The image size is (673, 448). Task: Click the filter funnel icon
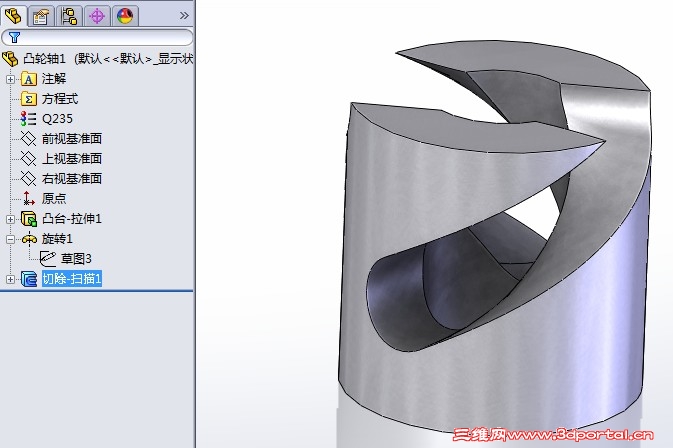[x=15, y=37]
